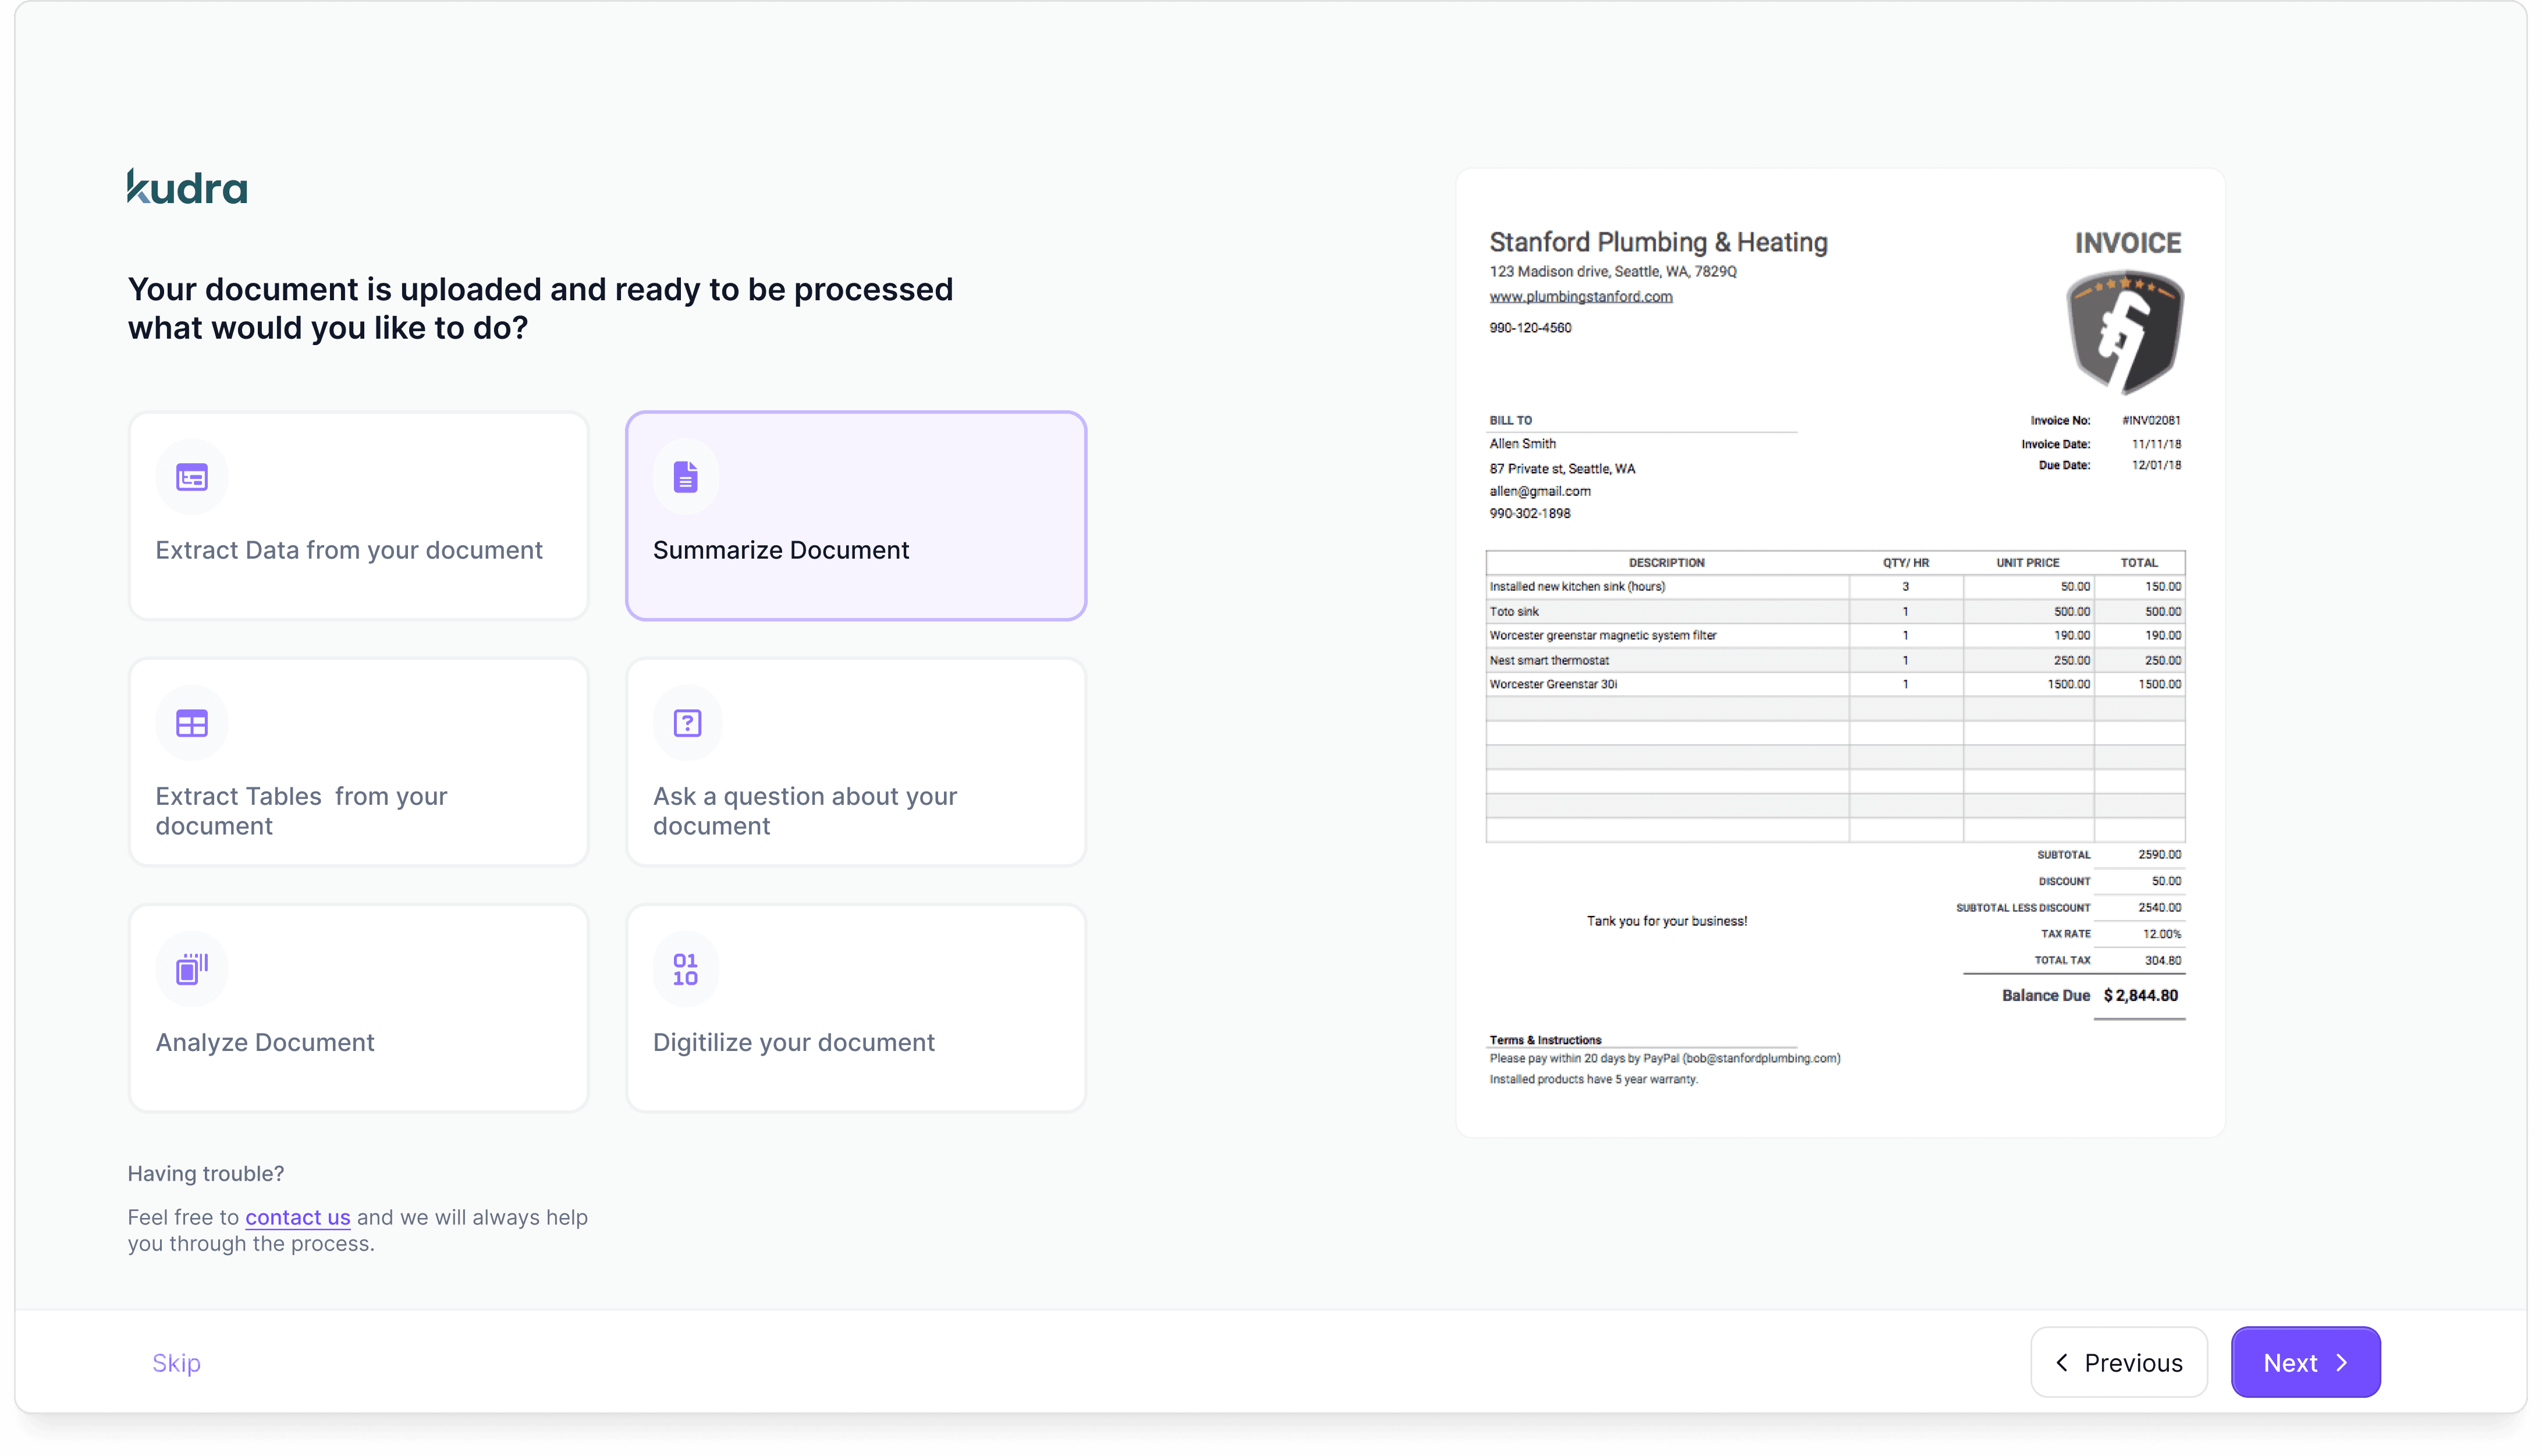Open the contact us link
The image size is (2542, 1456).
point(297,1217)
